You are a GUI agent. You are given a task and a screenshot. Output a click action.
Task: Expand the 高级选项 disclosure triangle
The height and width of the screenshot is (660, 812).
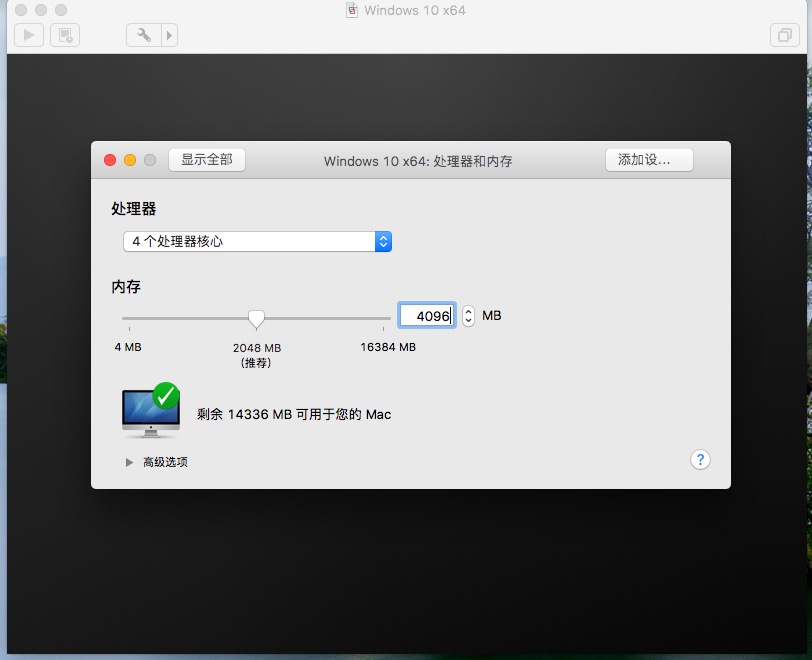tap(129, 462)
